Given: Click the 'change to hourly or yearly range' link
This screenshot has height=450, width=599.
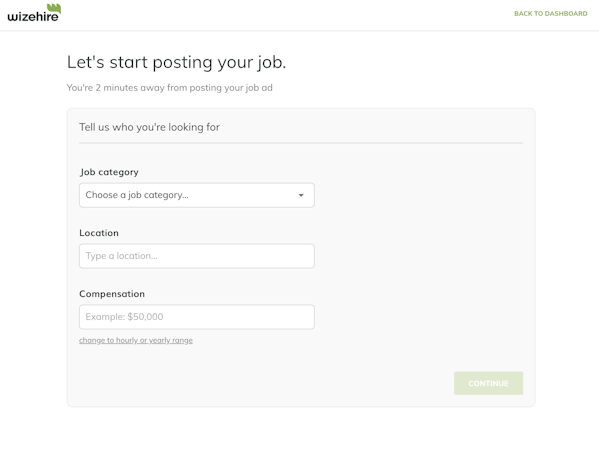Looking at the screenshot, I should point(136,340).
